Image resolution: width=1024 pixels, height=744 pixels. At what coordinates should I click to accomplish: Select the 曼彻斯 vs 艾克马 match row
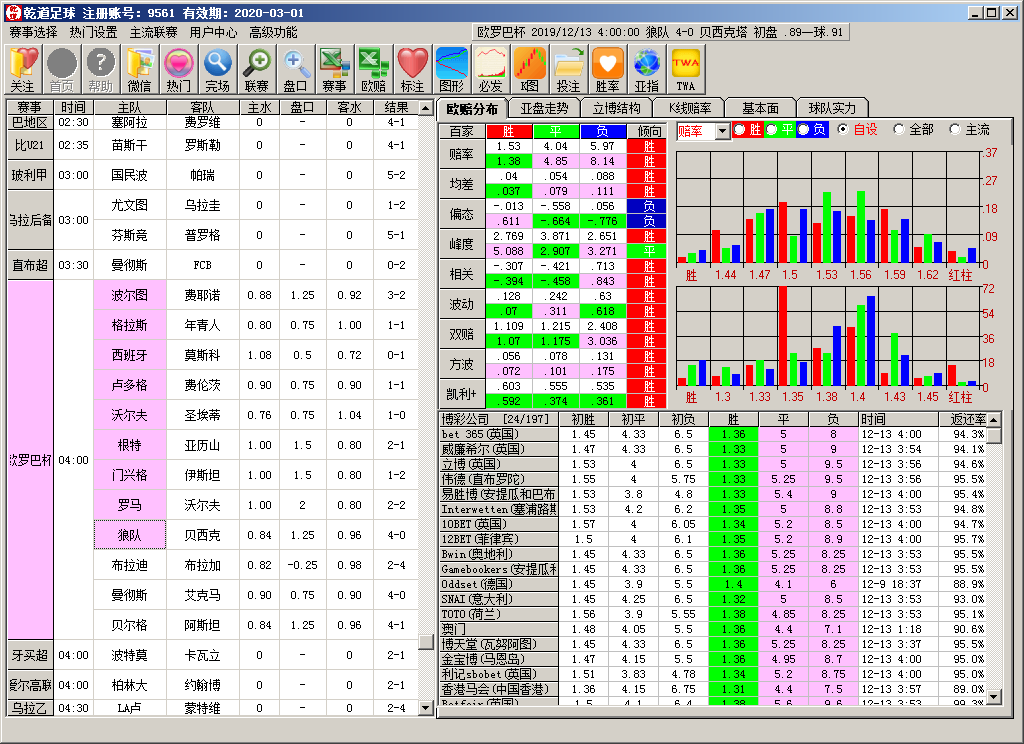point(257,595)
